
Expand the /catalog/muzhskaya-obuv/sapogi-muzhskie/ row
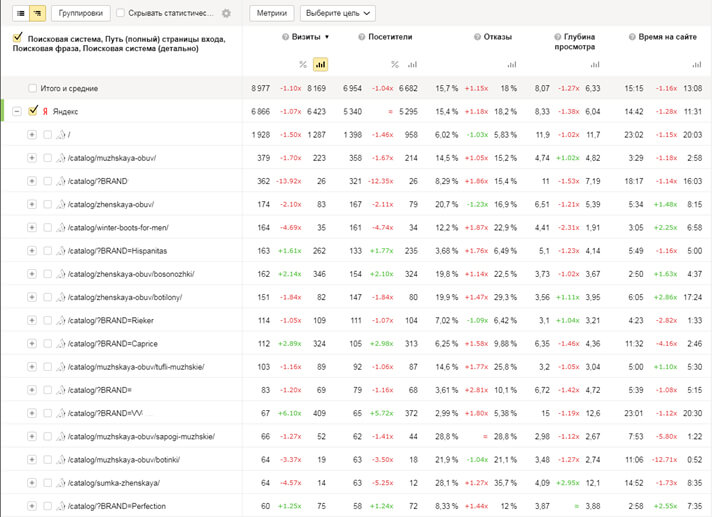point(32,436)
